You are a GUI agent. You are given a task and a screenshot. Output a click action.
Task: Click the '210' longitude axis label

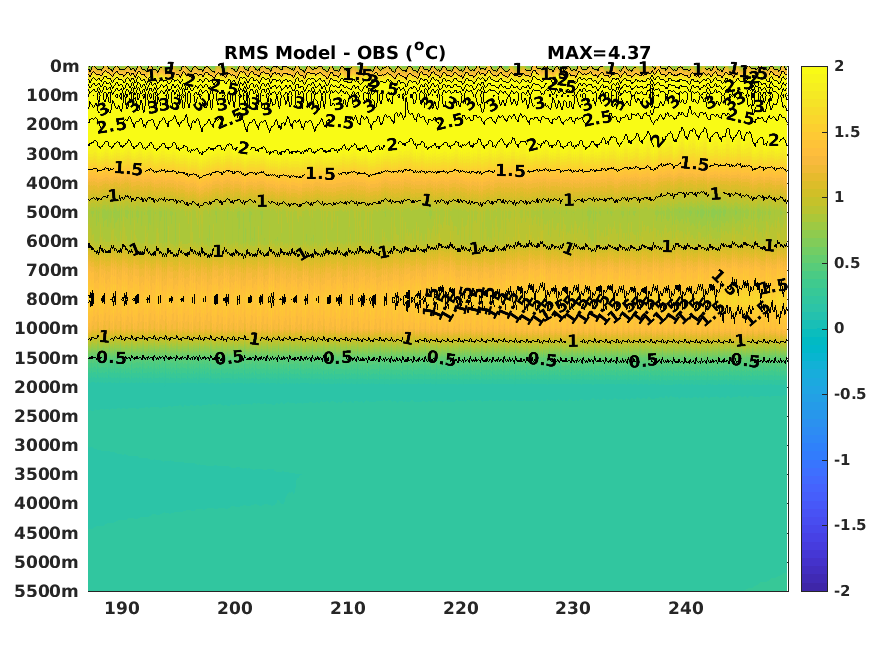348,608
